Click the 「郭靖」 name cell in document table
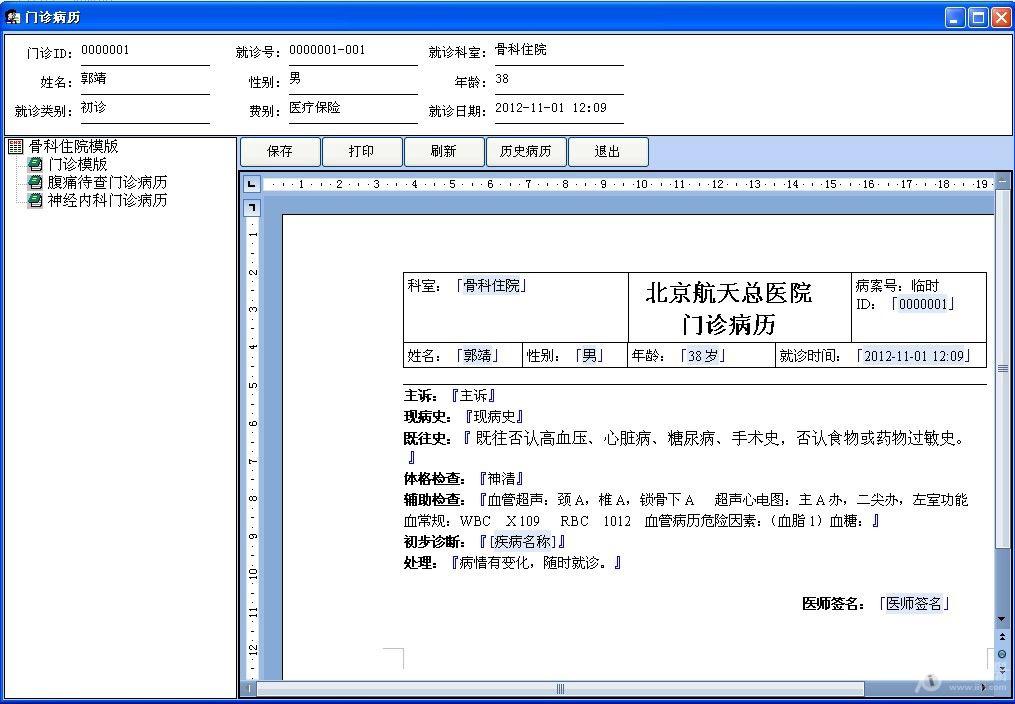The image size is (1015, 704). pyautogui.click(x=478, y=356)
